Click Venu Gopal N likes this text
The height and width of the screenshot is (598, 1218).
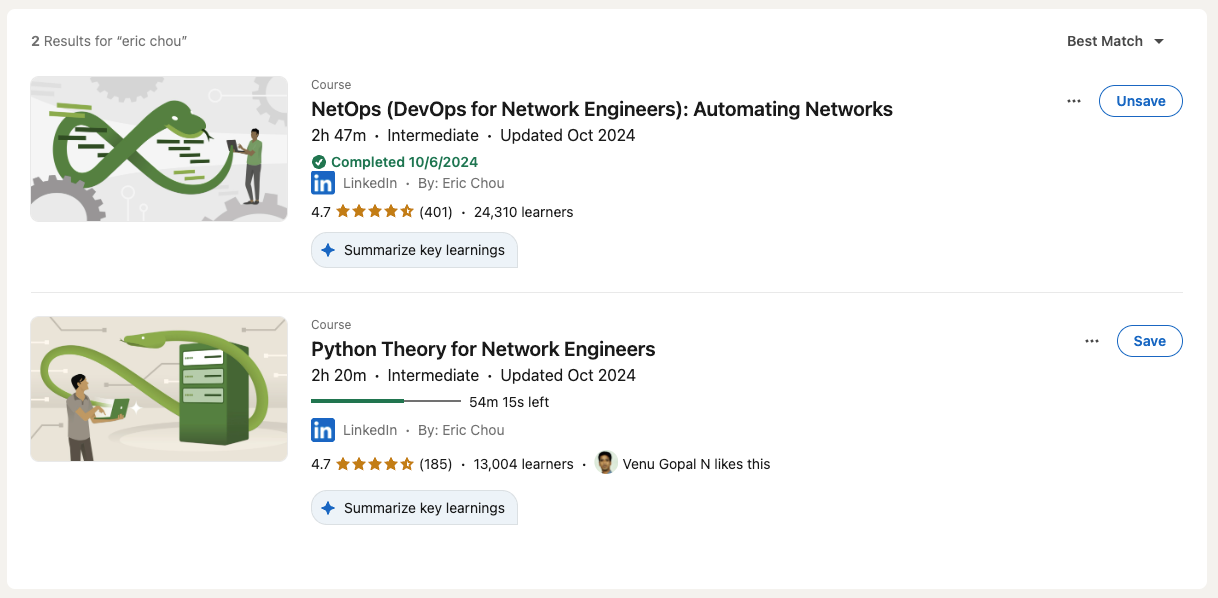tap(696, 464)
